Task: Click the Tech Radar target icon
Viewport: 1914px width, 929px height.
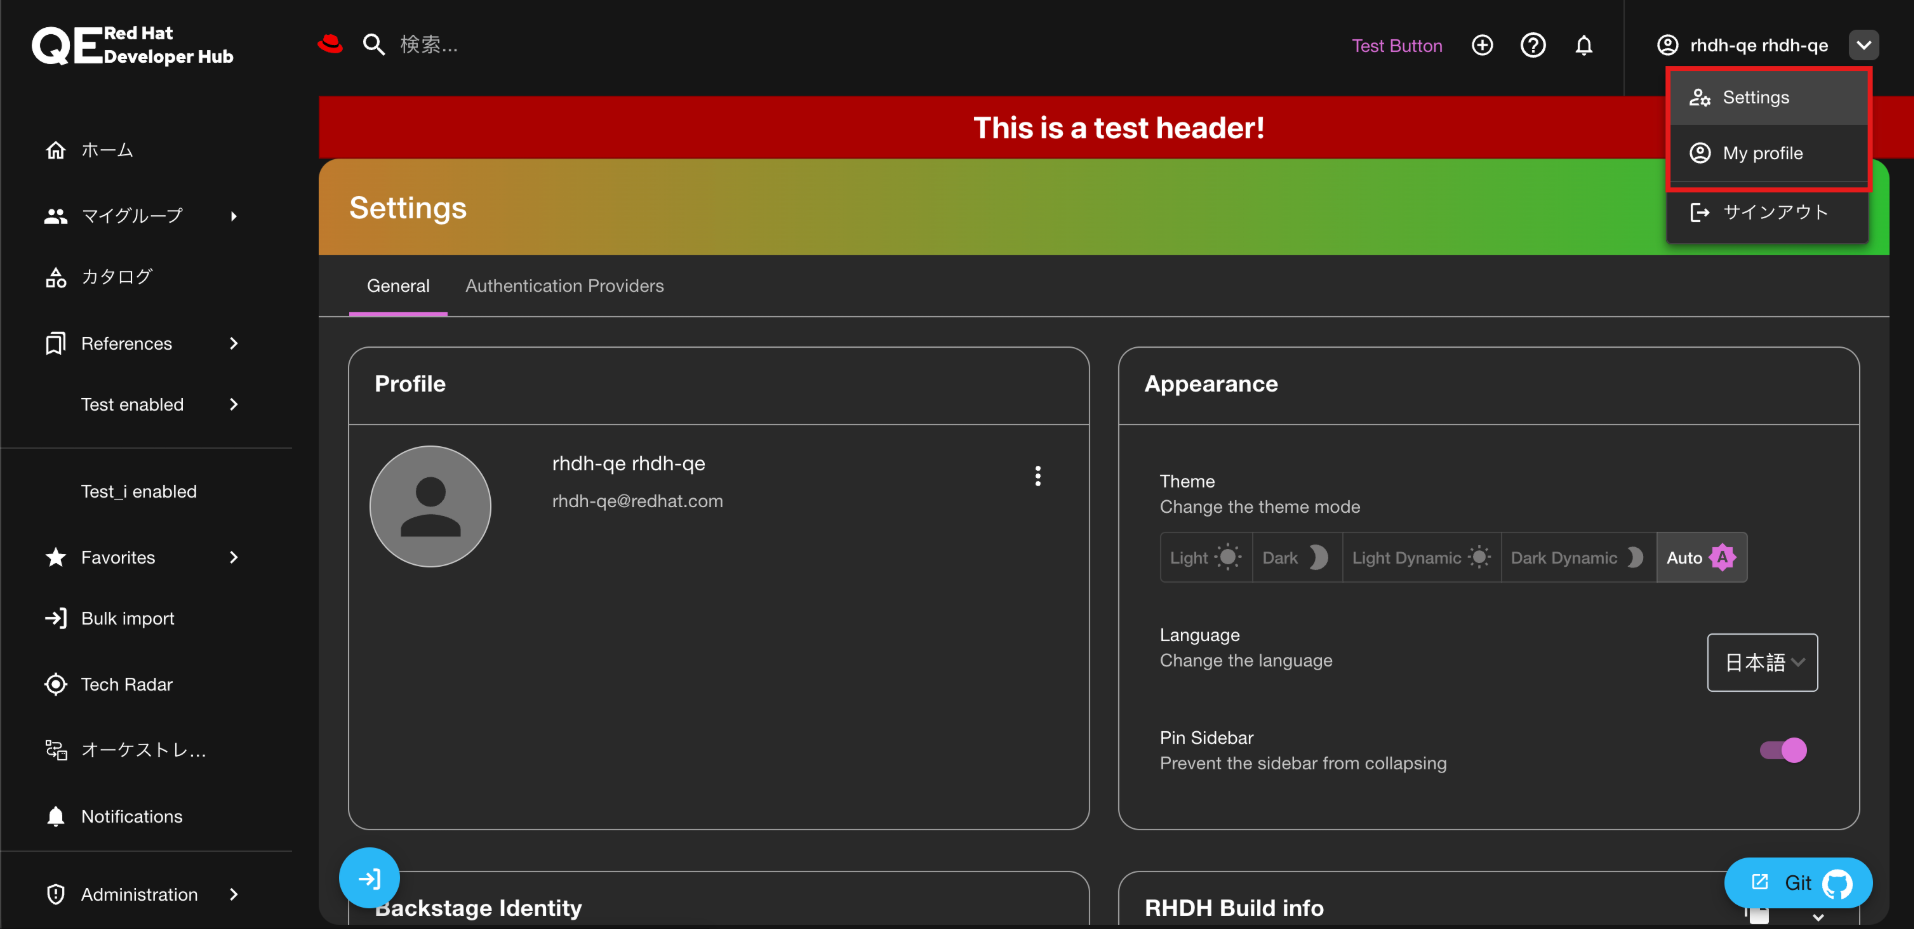Action: point(56,684)
